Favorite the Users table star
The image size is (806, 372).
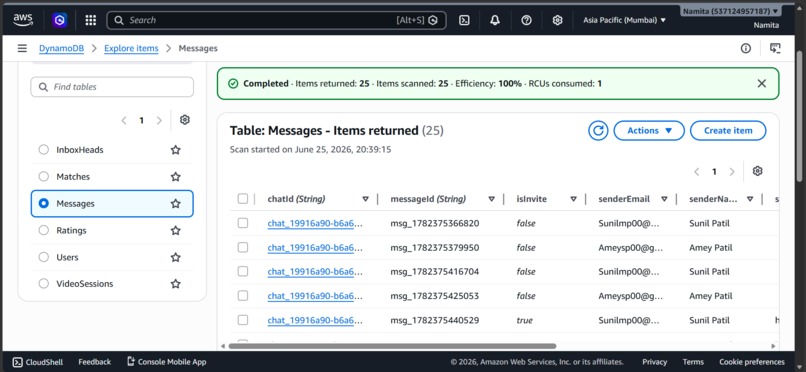point(176,257)
